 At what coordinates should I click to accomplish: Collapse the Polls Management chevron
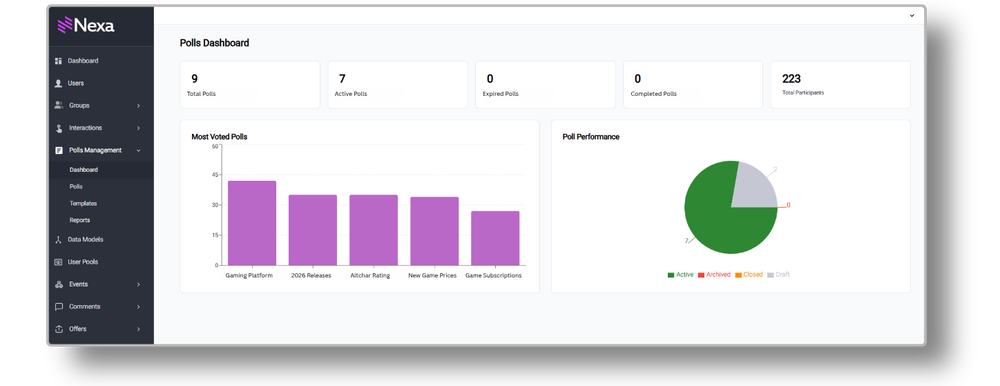(x=138, y=151)
